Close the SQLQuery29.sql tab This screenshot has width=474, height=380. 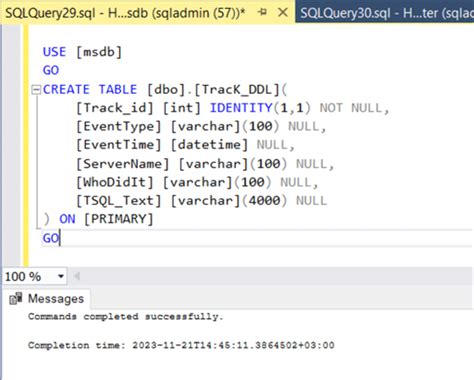283,13
